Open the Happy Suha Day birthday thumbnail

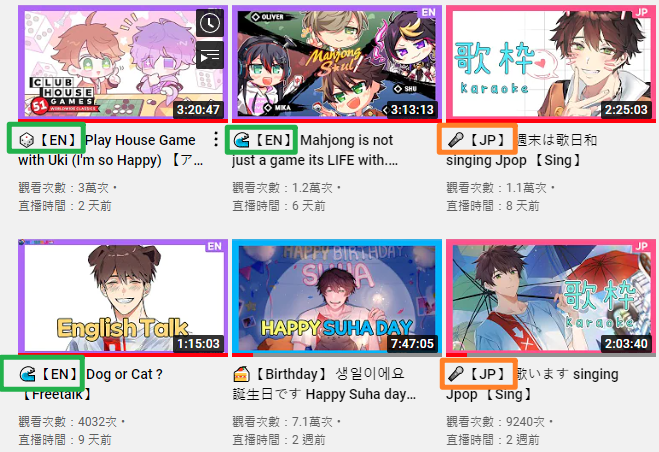[337, 297]
